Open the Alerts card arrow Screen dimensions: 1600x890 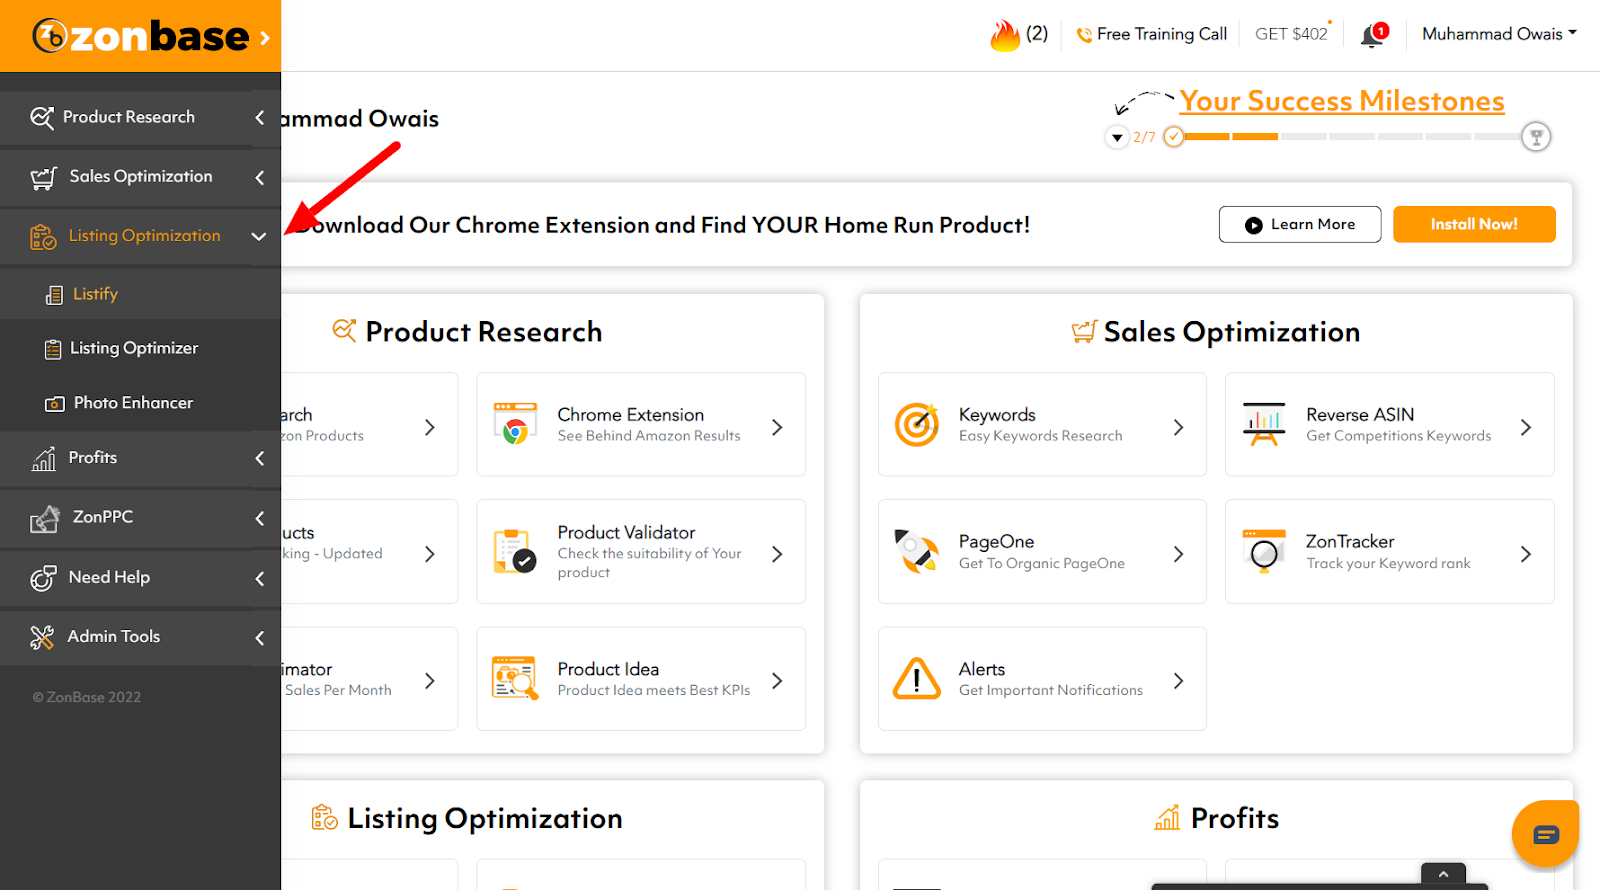(x=1178, y=681)
